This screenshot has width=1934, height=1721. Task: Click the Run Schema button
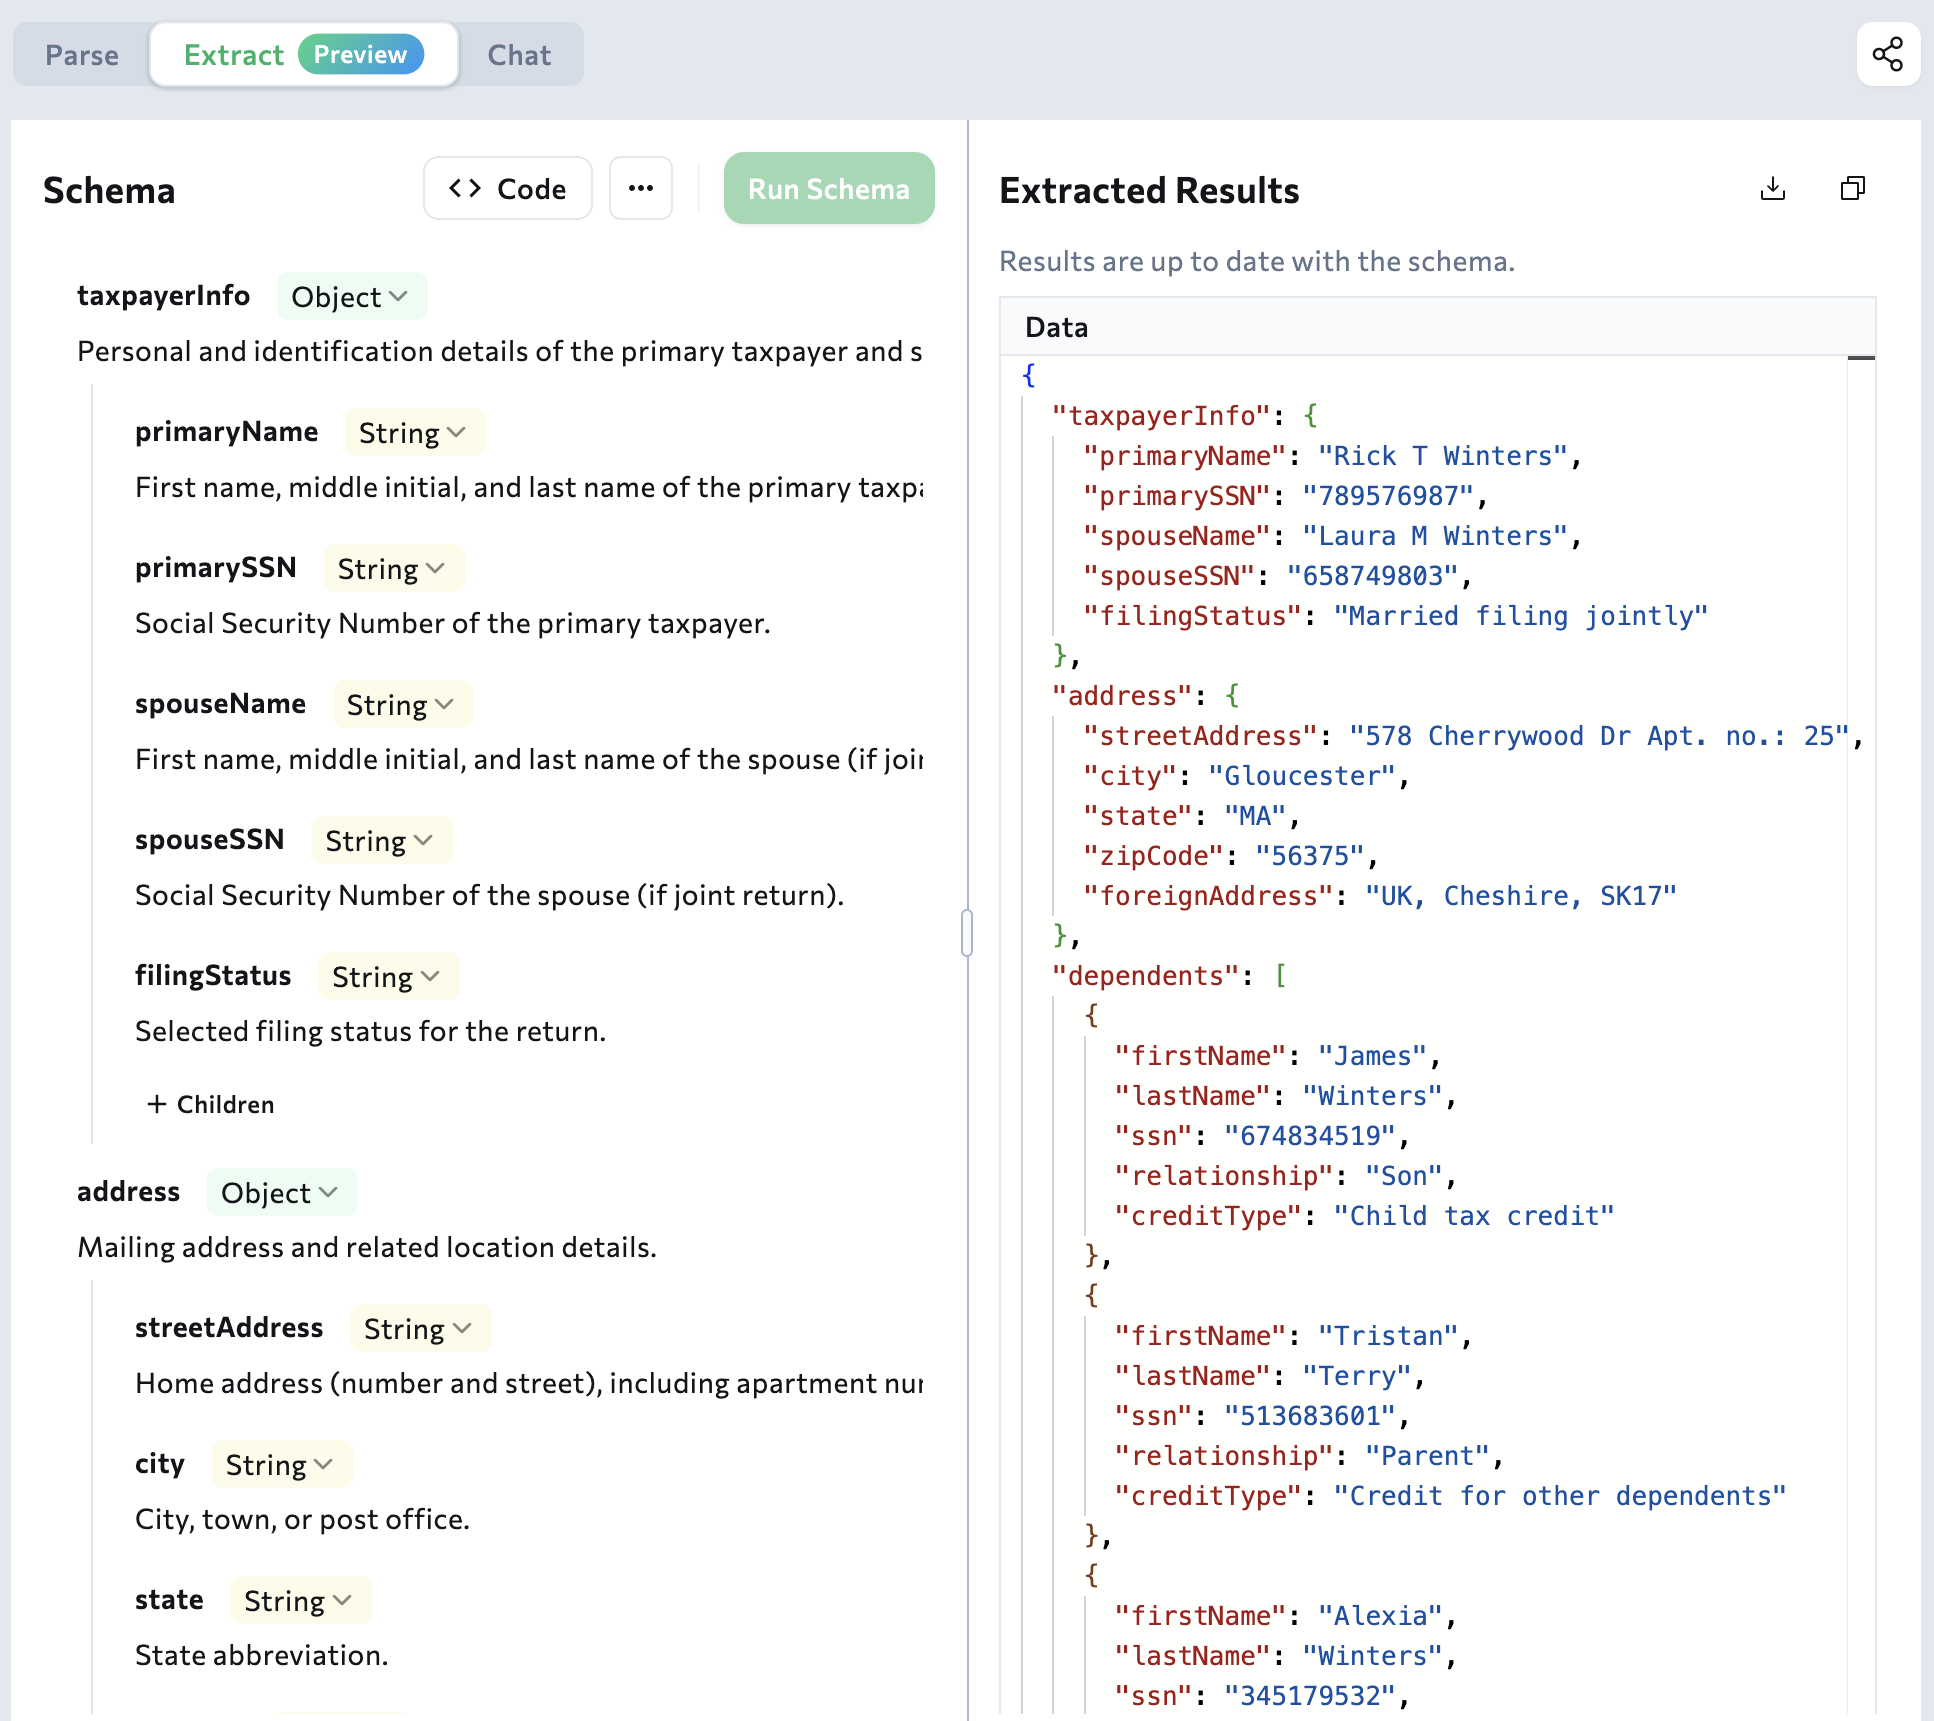(x=828, y=188)
